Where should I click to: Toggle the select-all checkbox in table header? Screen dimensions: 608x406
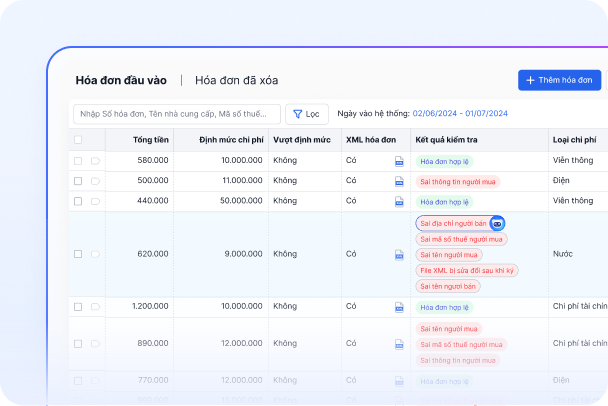(x=78, y=141)
